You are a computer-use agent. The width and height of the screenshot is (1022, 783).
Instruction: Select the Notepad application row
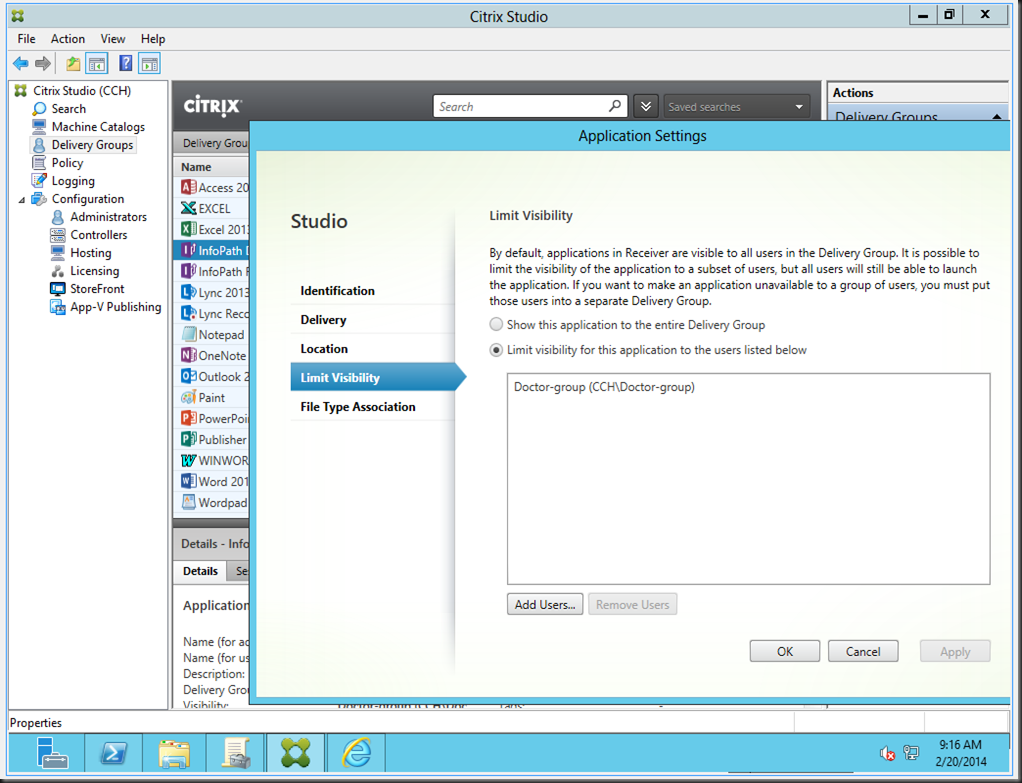point(211,334)
